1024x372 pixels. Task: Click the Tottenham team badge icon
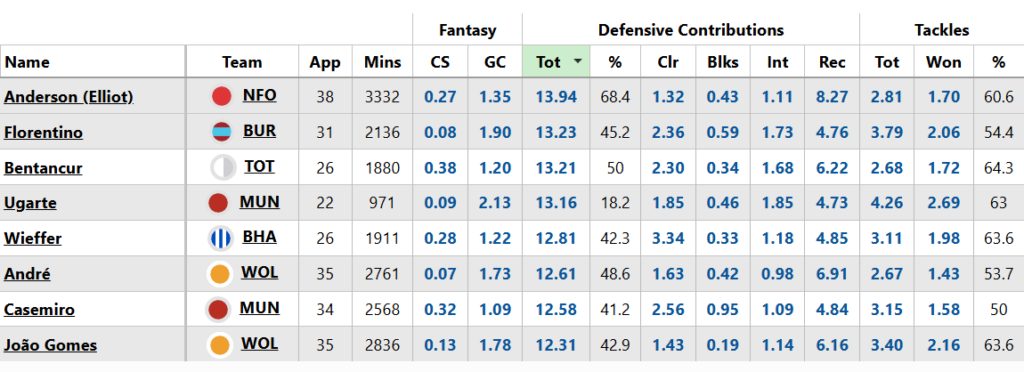(223, 168)
